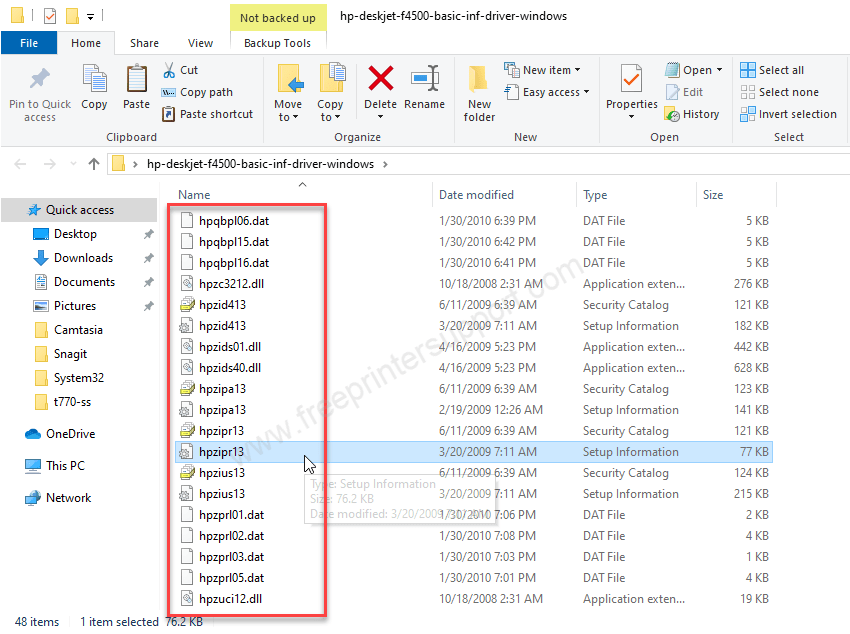Image resolution: width=850 pixels, height=634 pixels.
Task: Expand the Properties dropdown arrow
Action: 632,117
